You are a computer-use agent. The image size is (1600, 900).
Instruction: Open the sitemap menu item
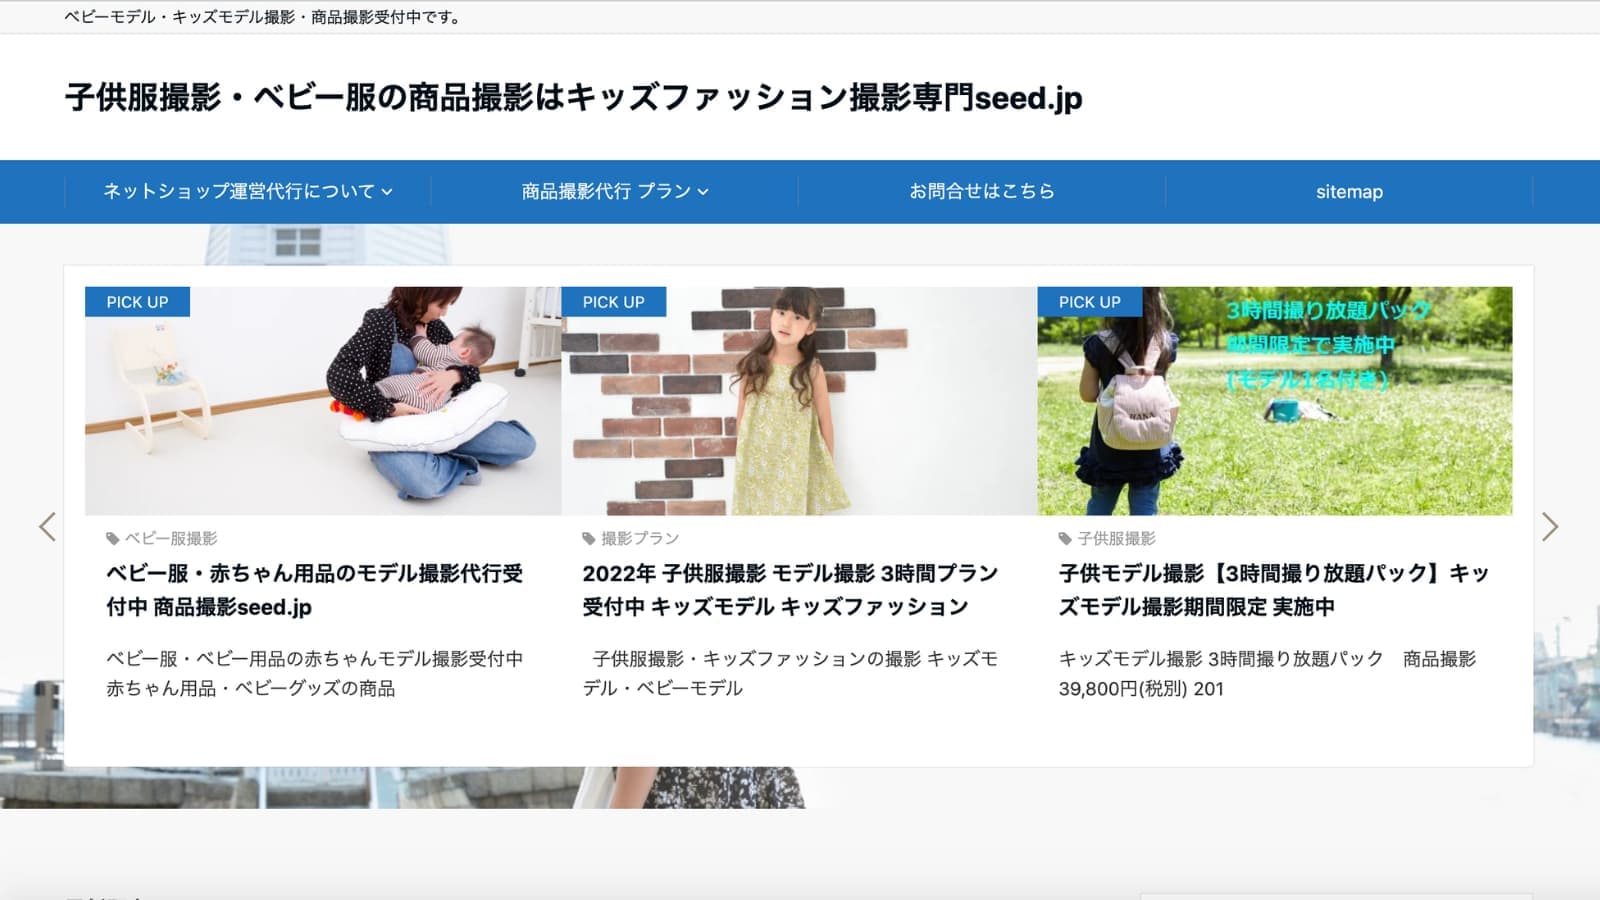[1348, 191]
